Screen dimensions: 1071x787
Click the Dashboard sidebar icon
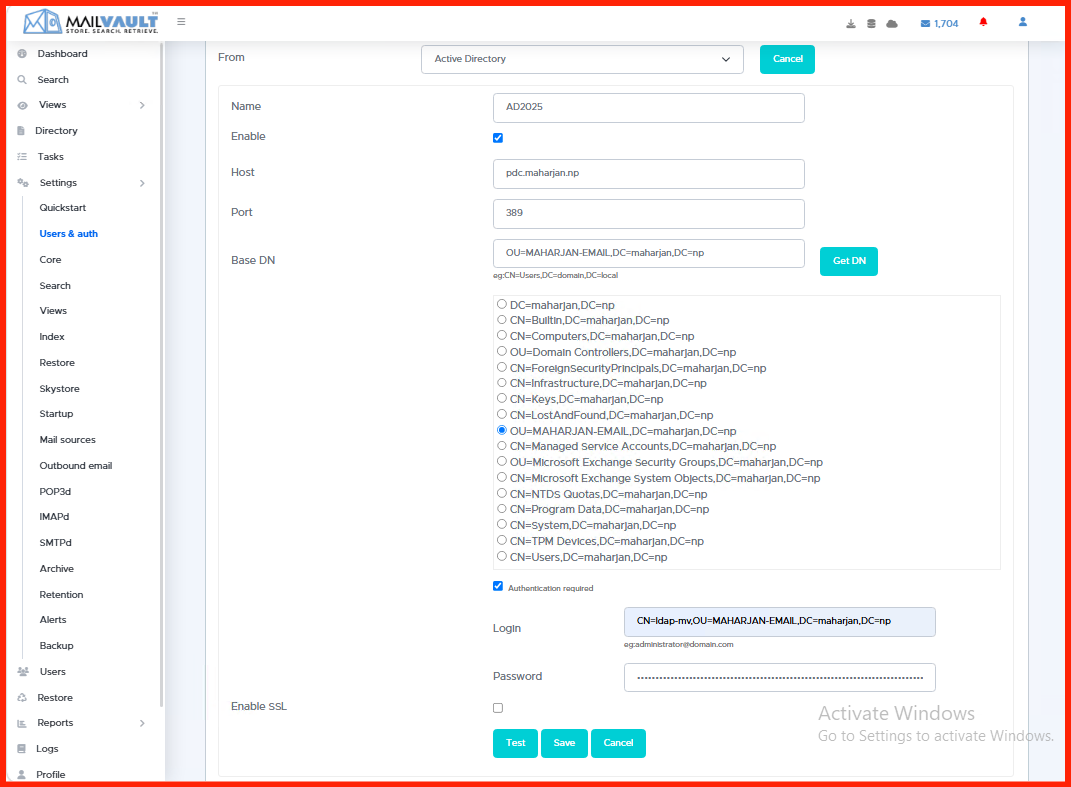pyautogui.click(x=22, y=53)
